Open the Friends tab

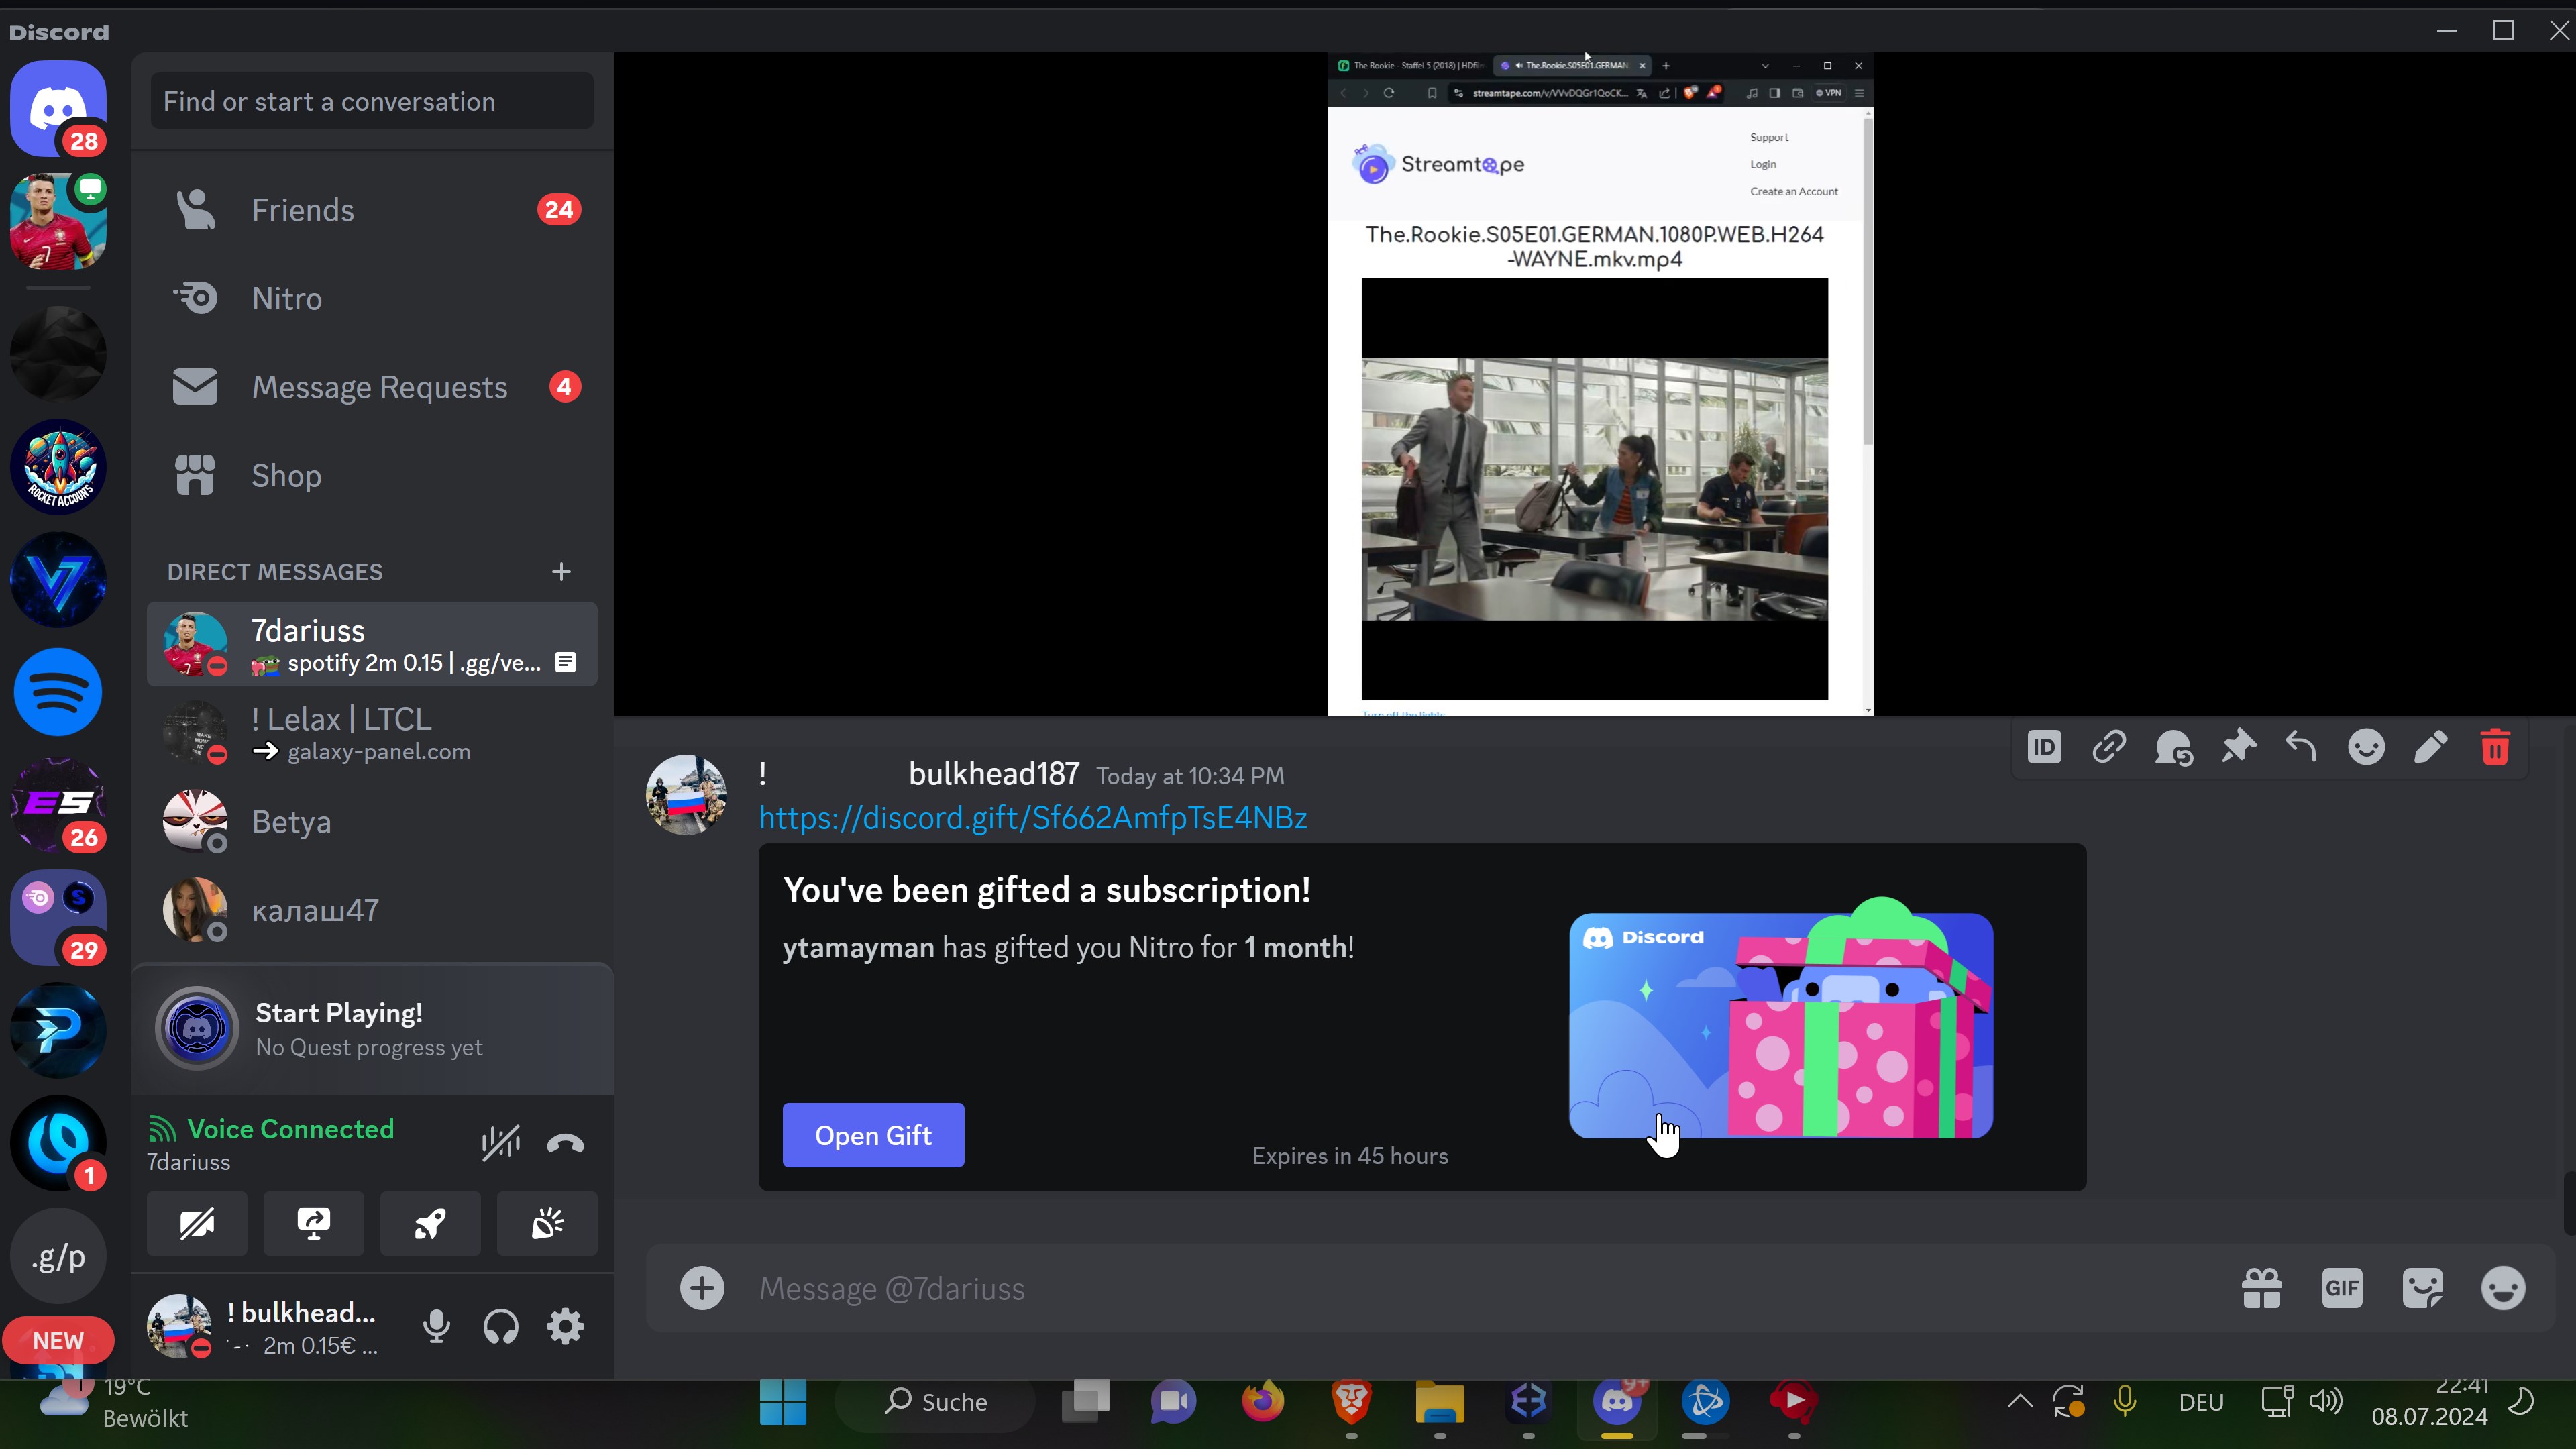[303, 210]
